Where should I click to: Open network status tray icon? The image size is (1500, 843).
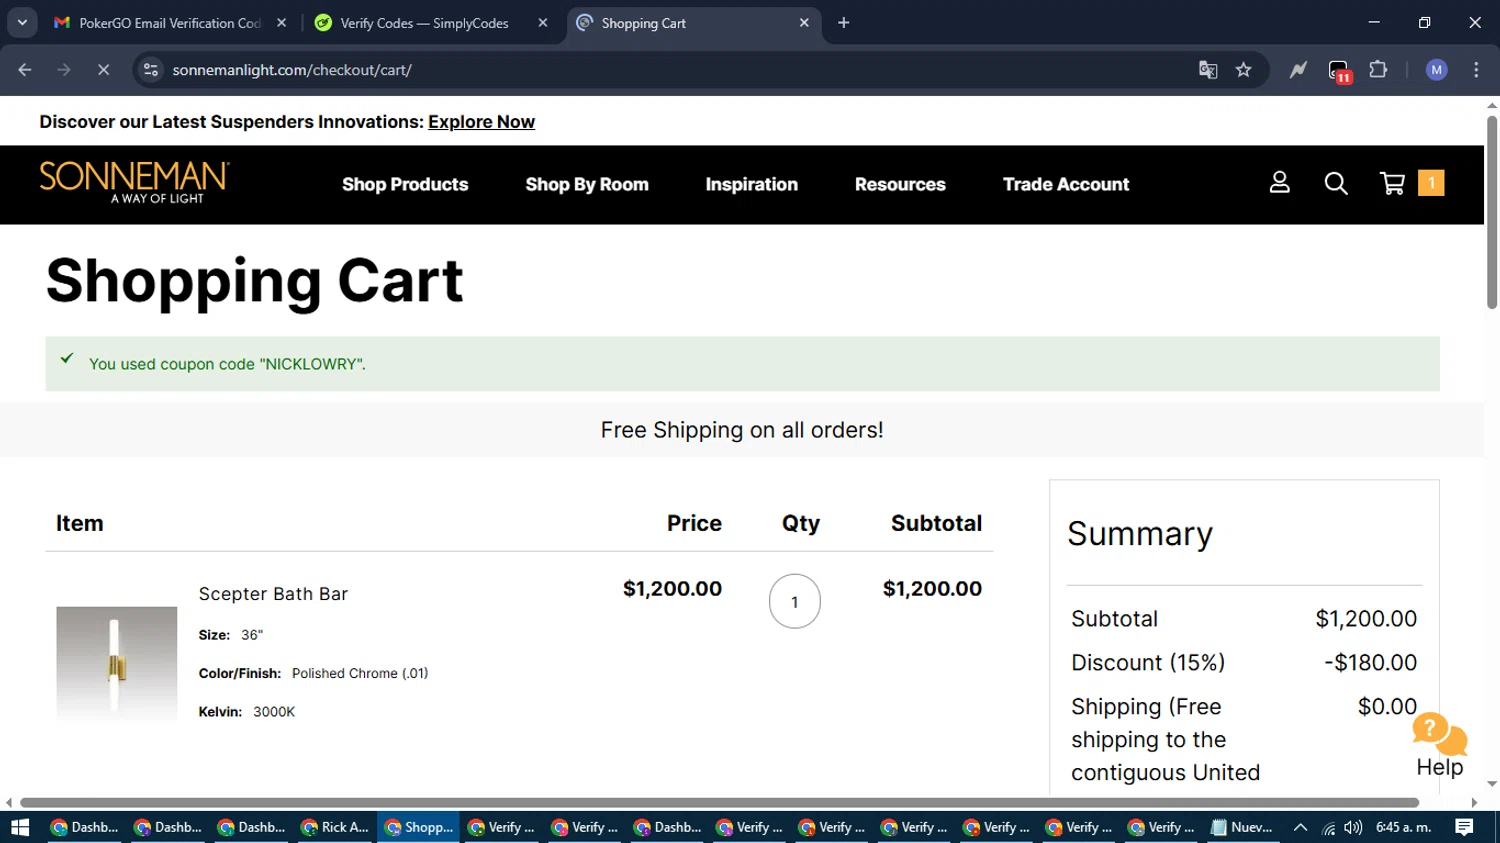[x=1328, y=827]
